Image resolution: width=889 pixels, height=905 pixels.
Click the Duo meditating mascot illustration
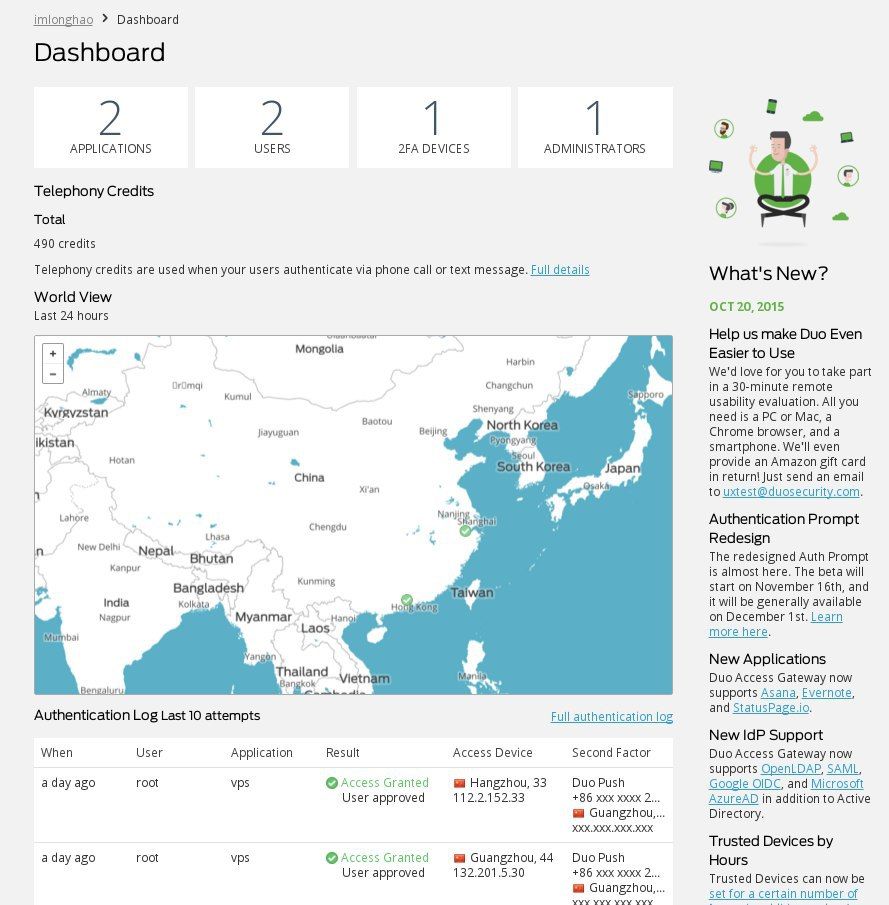(781, 171)
